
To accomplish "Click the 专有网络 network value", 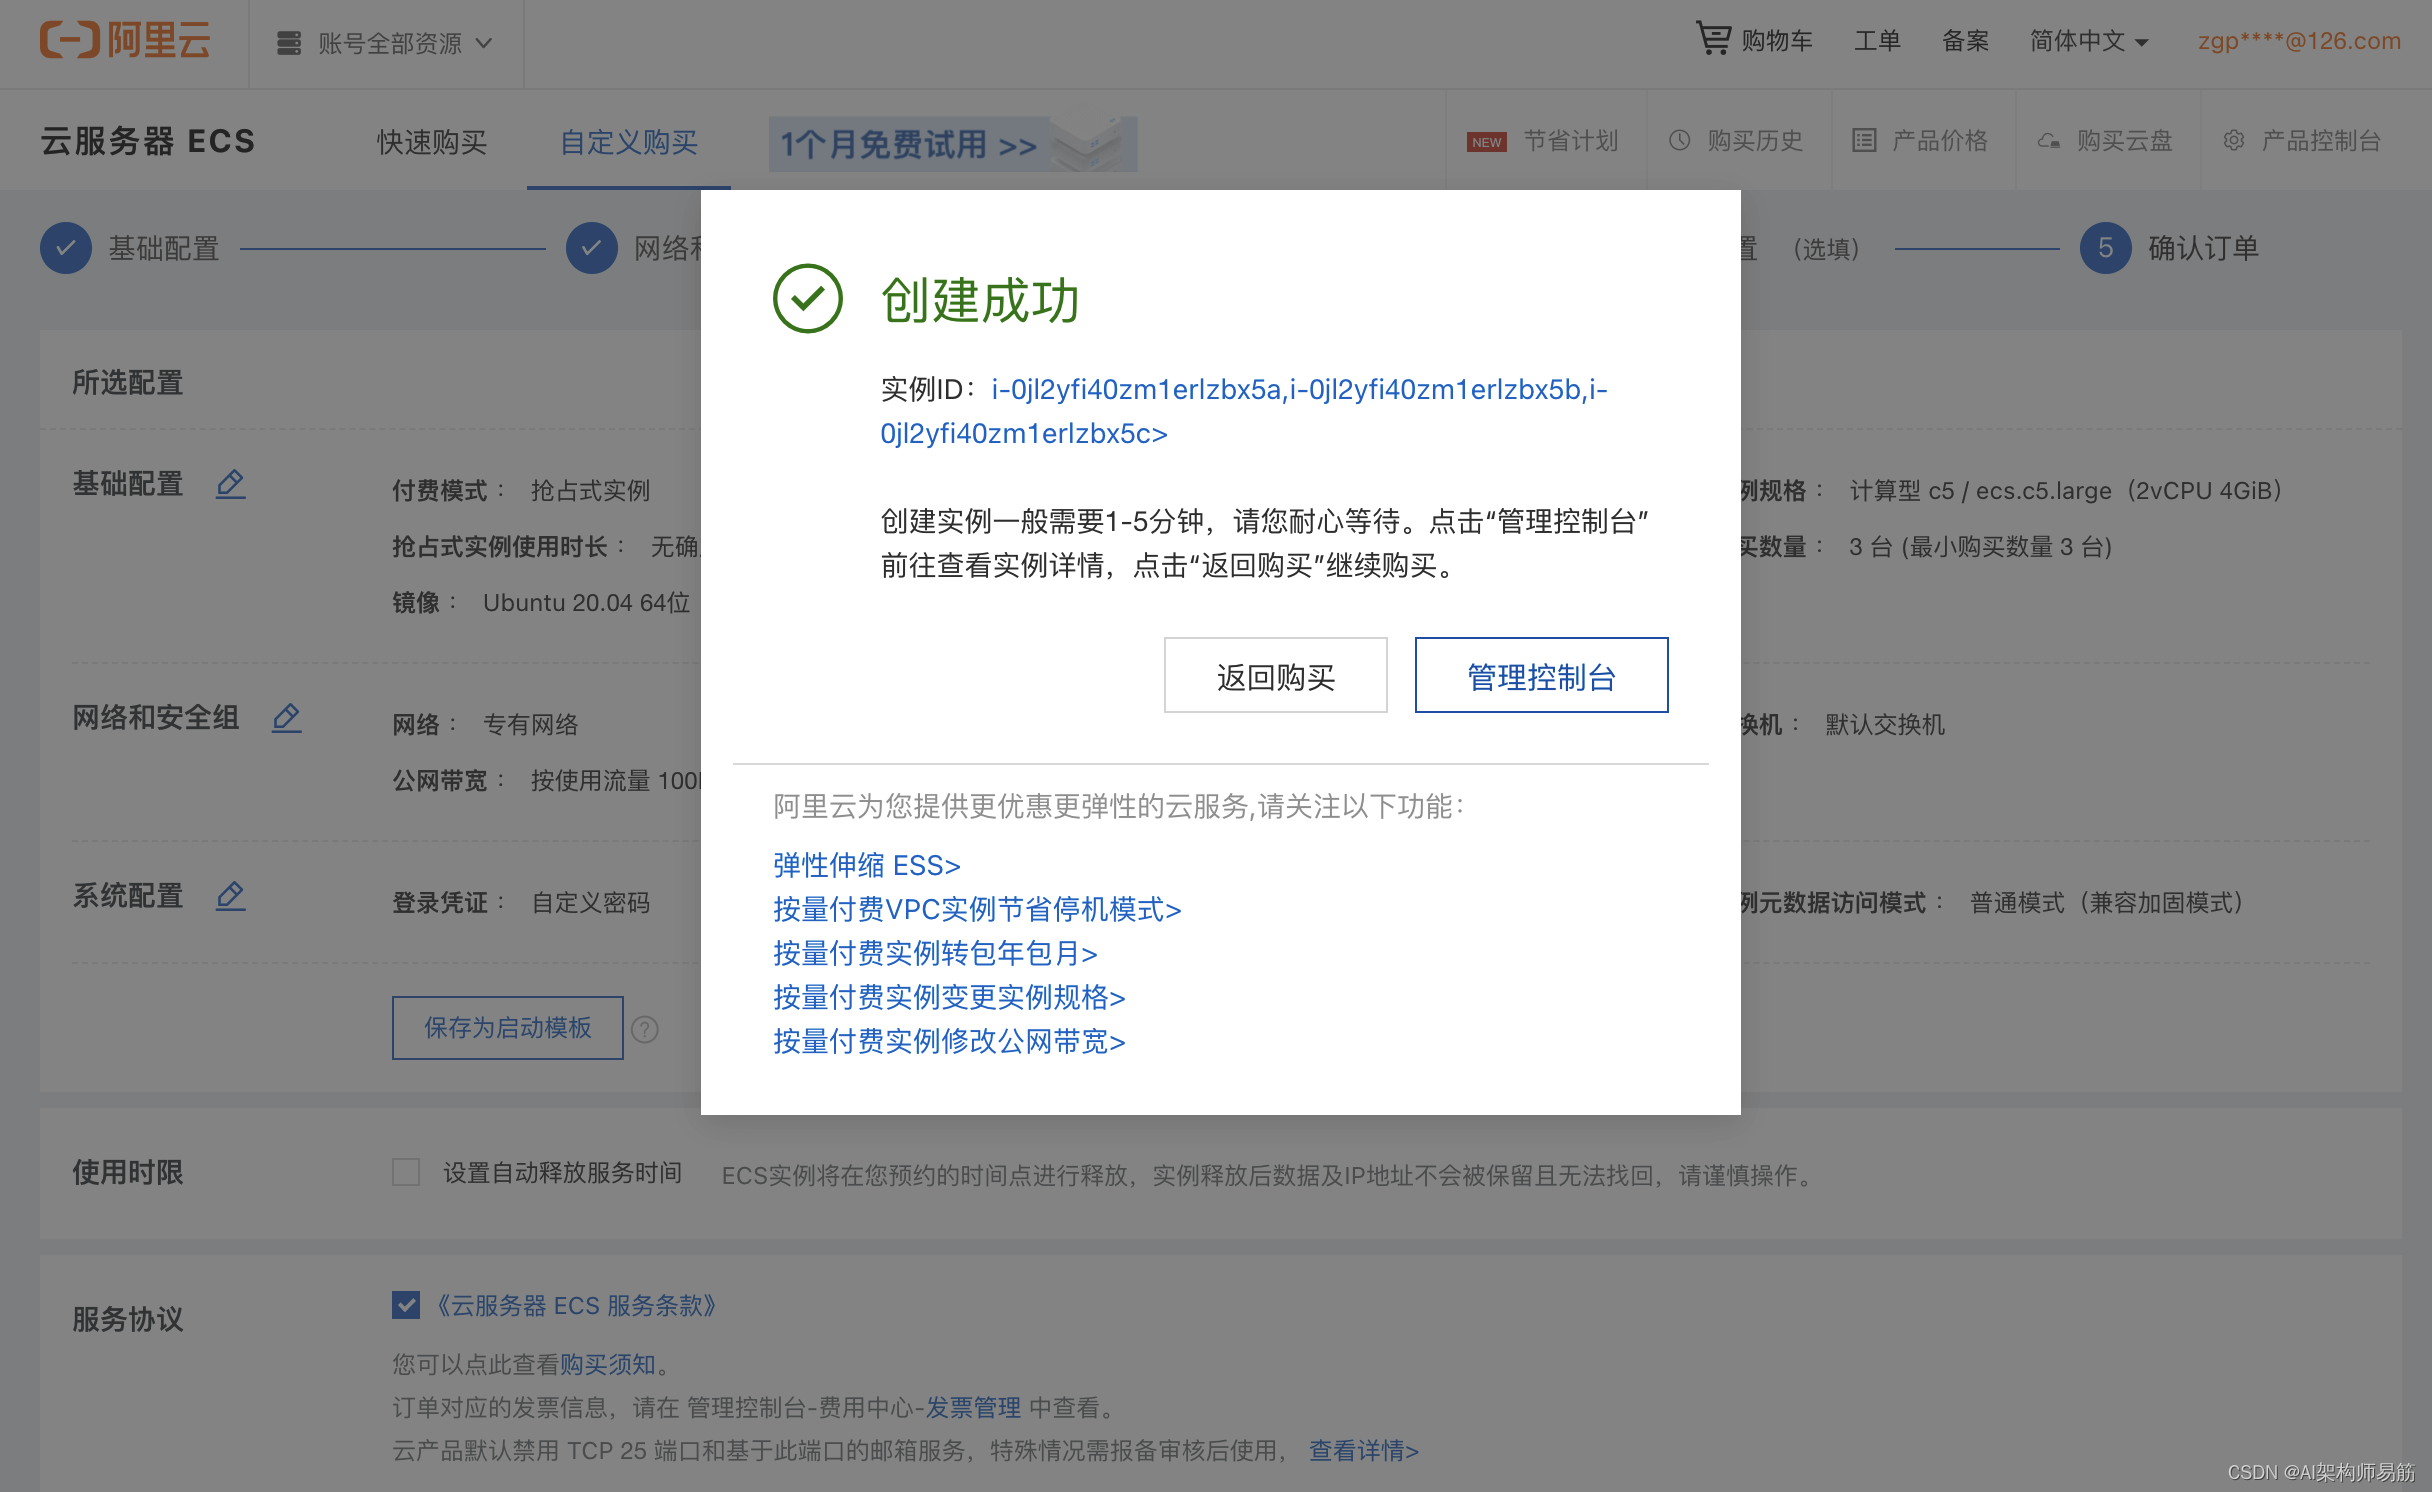I will coord(530,725).
